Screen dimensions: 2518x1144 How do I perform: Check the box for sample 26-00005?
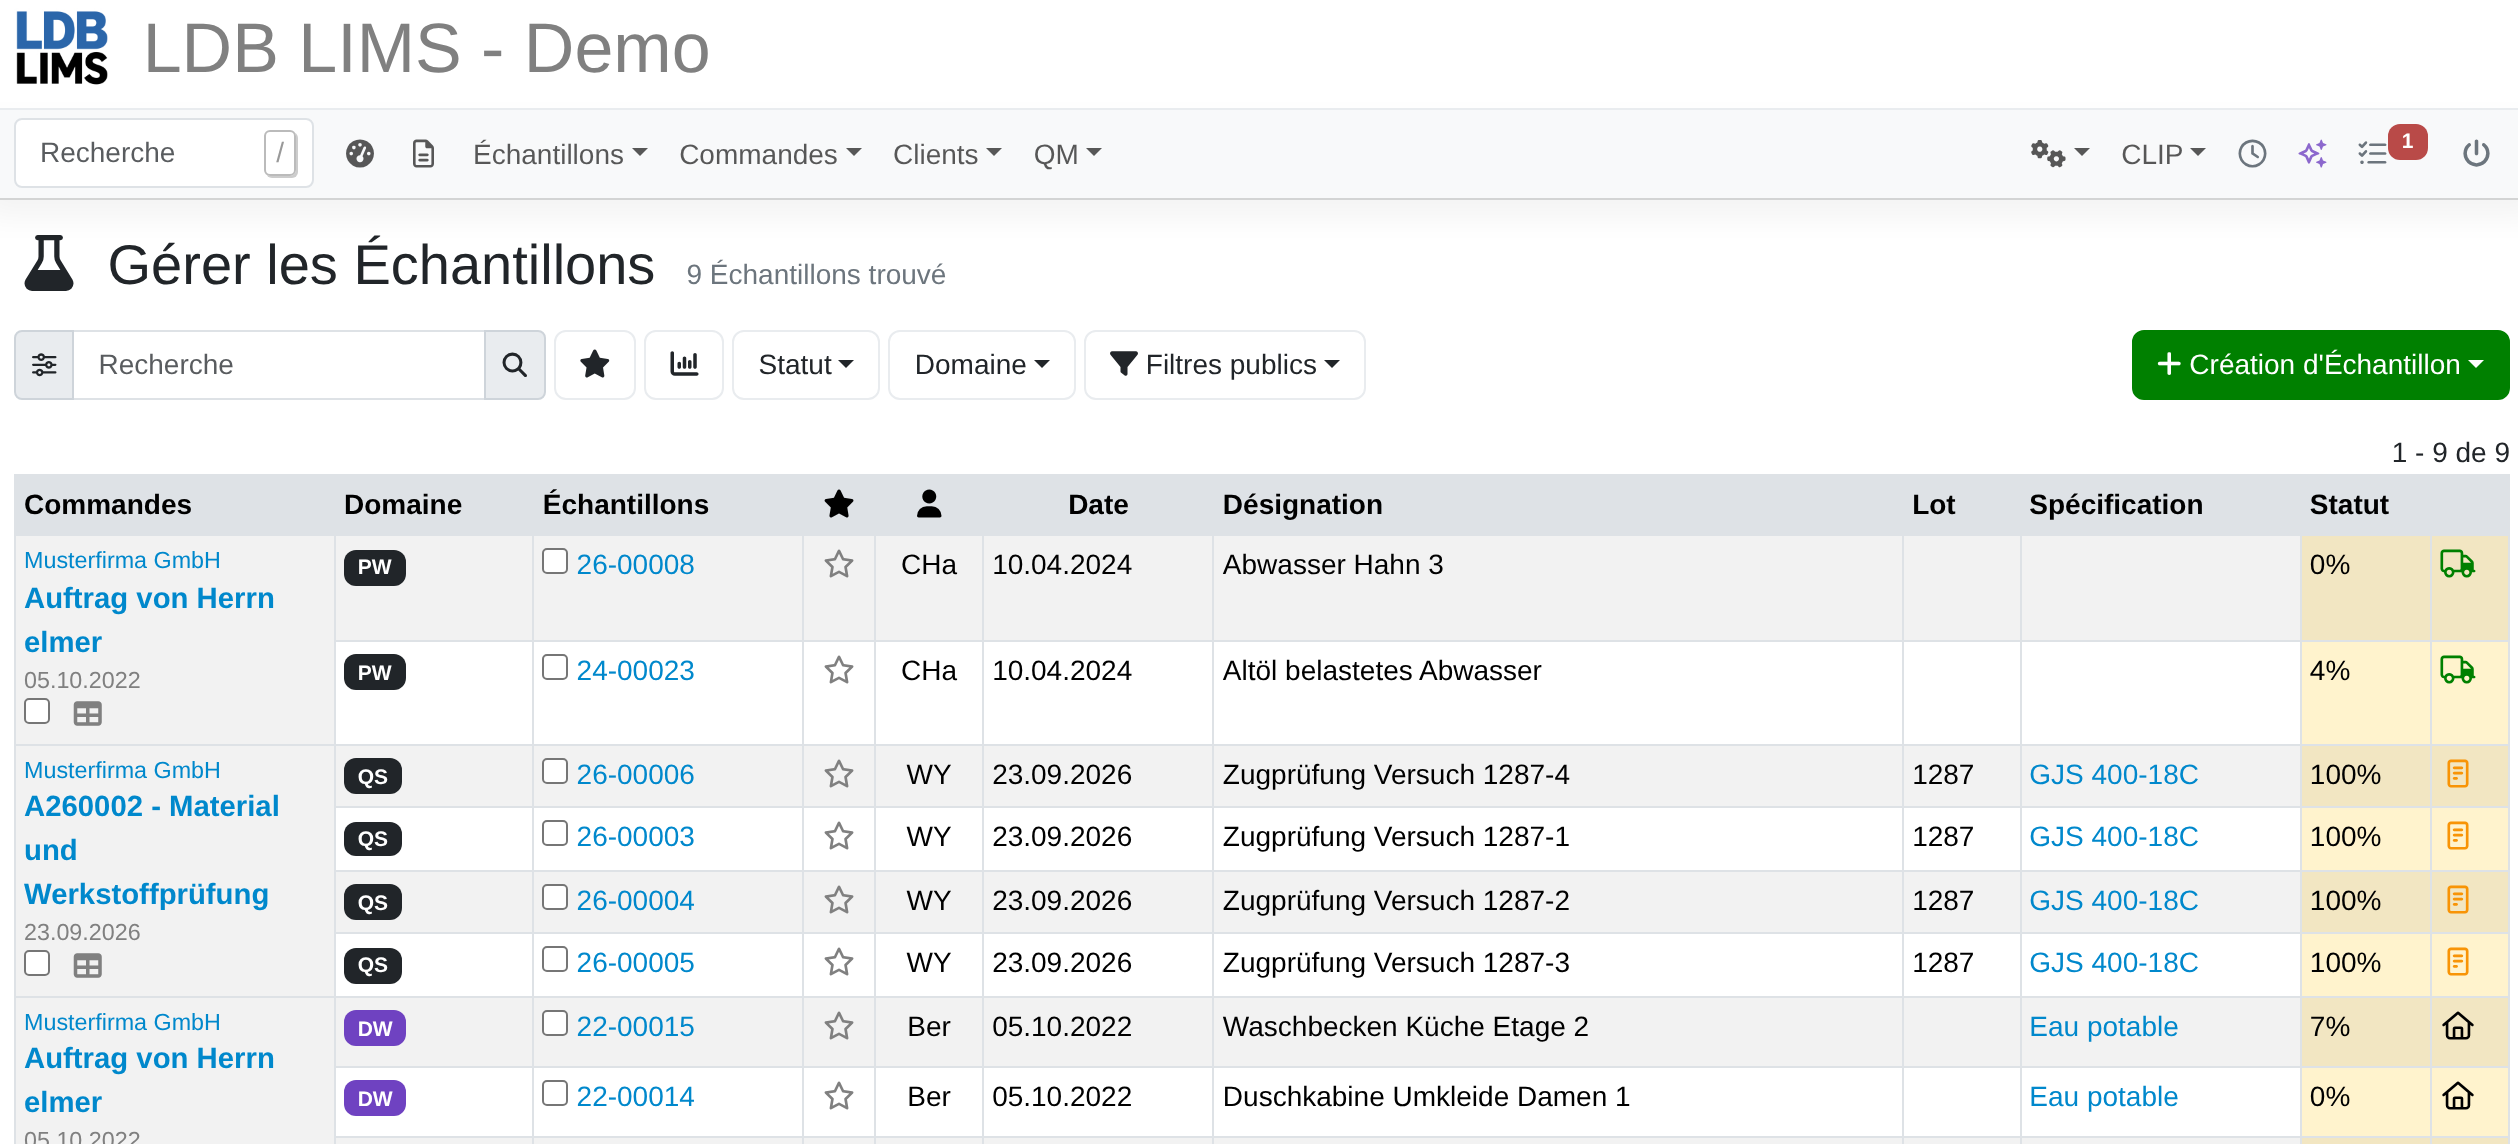pos(555,959)
